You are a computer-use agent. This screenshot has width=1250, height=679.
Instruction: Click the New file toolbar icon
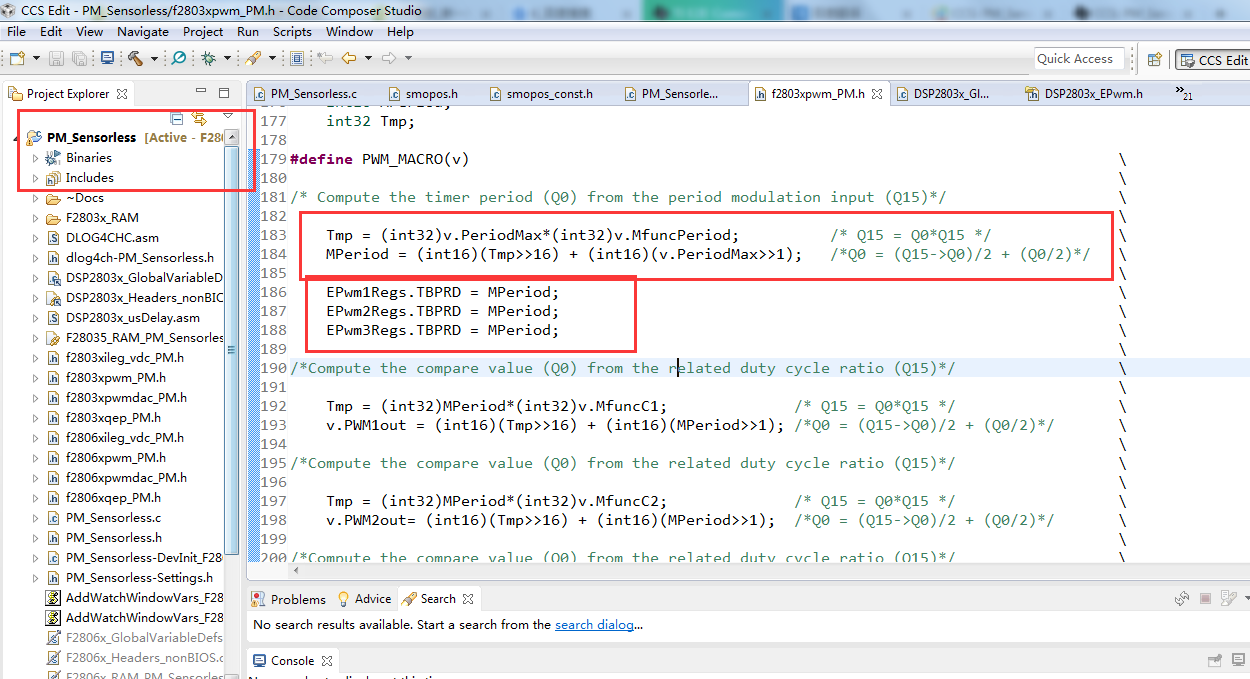pyautogui.click(x=17, y=59)
